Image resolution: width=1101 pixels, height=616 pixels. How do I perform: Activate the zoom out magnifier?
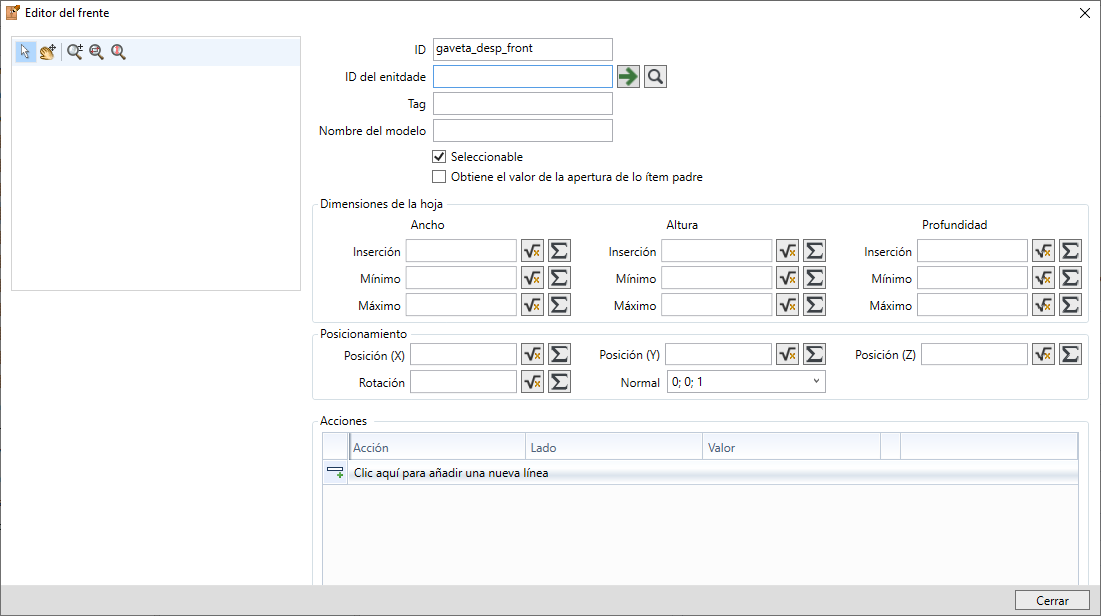[97, 51]
